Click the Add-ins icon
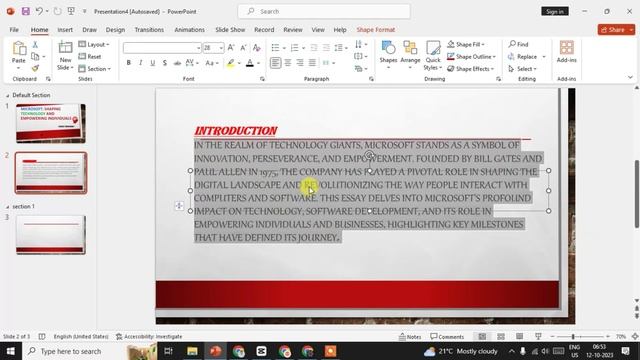Viewport: 640px width, 360px height. pyautogui.click(x=566, y=48)
